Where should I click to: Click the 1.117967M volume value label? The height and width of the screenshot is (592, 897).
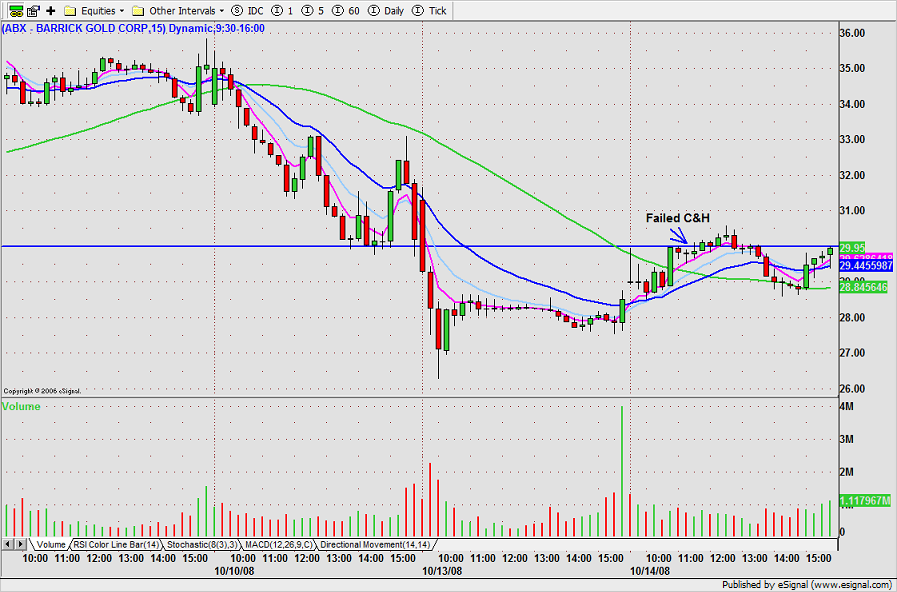(x=864, y=500)
